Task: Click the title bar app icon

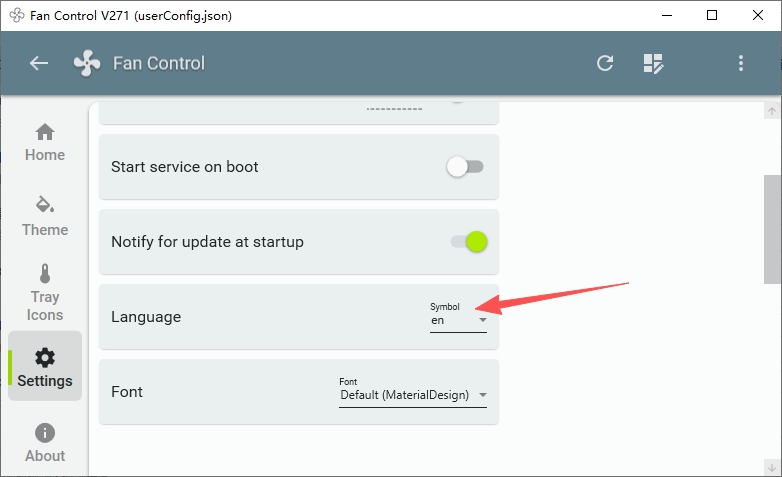Action: coord(16,15)
